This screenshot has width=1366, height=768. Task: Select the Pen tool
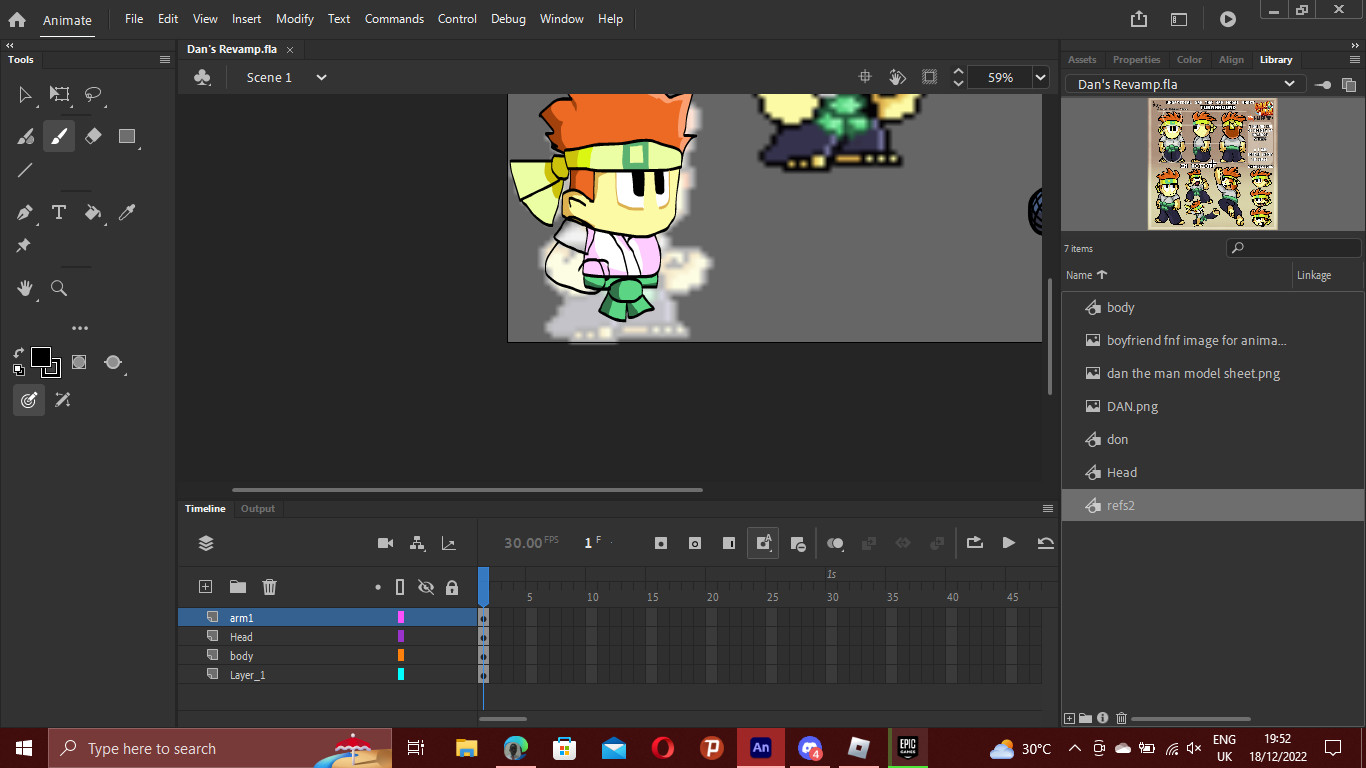click(25, 212)
